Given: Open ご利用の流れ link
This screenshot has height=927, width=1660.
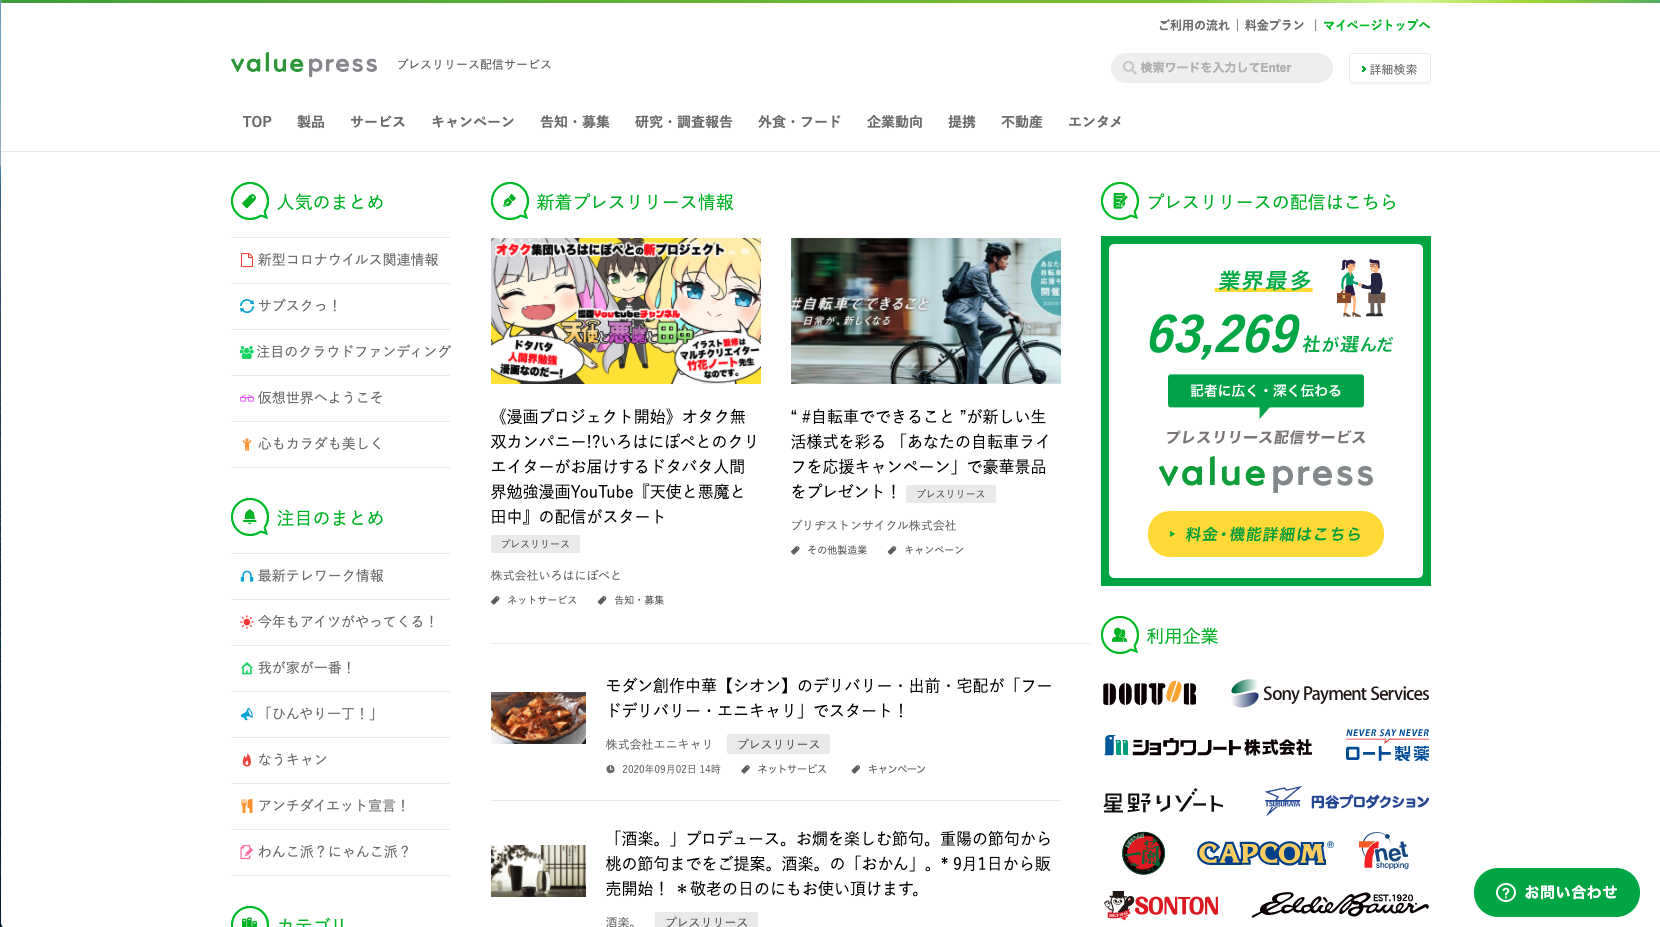Looking at the screenshot, I should (1194, 25).
